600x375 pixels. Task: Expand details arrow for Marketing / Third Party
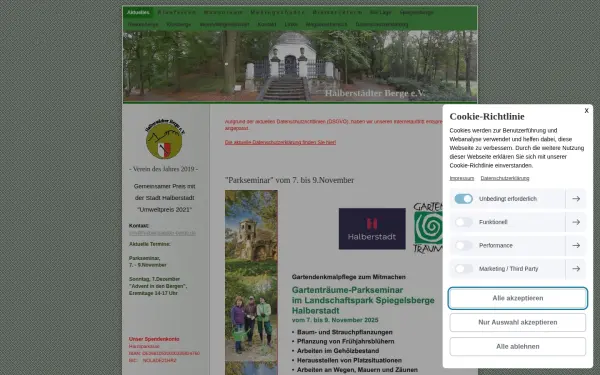(576, 269)
